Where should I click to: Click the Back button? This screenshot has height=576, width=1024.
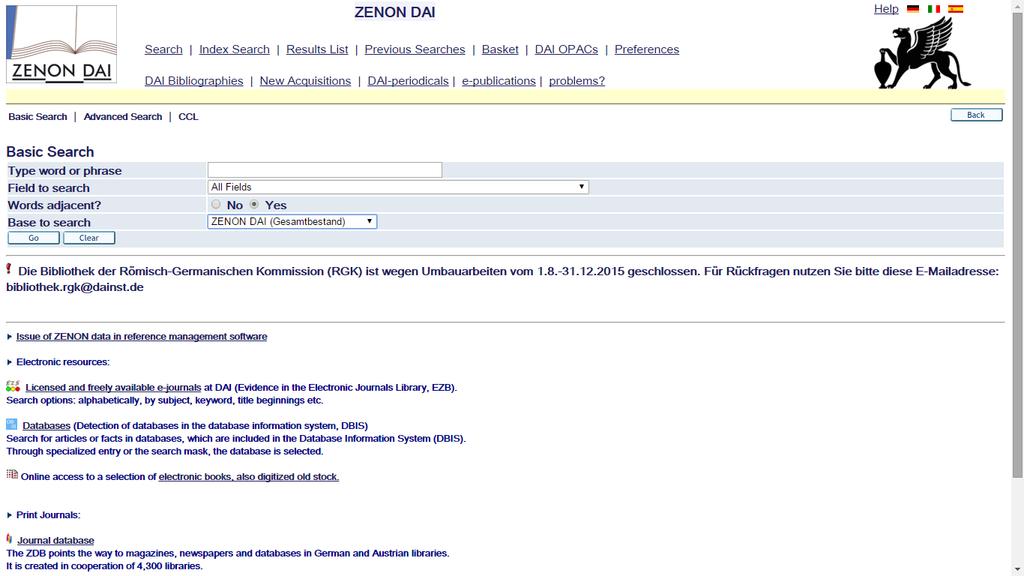[976, 115]
